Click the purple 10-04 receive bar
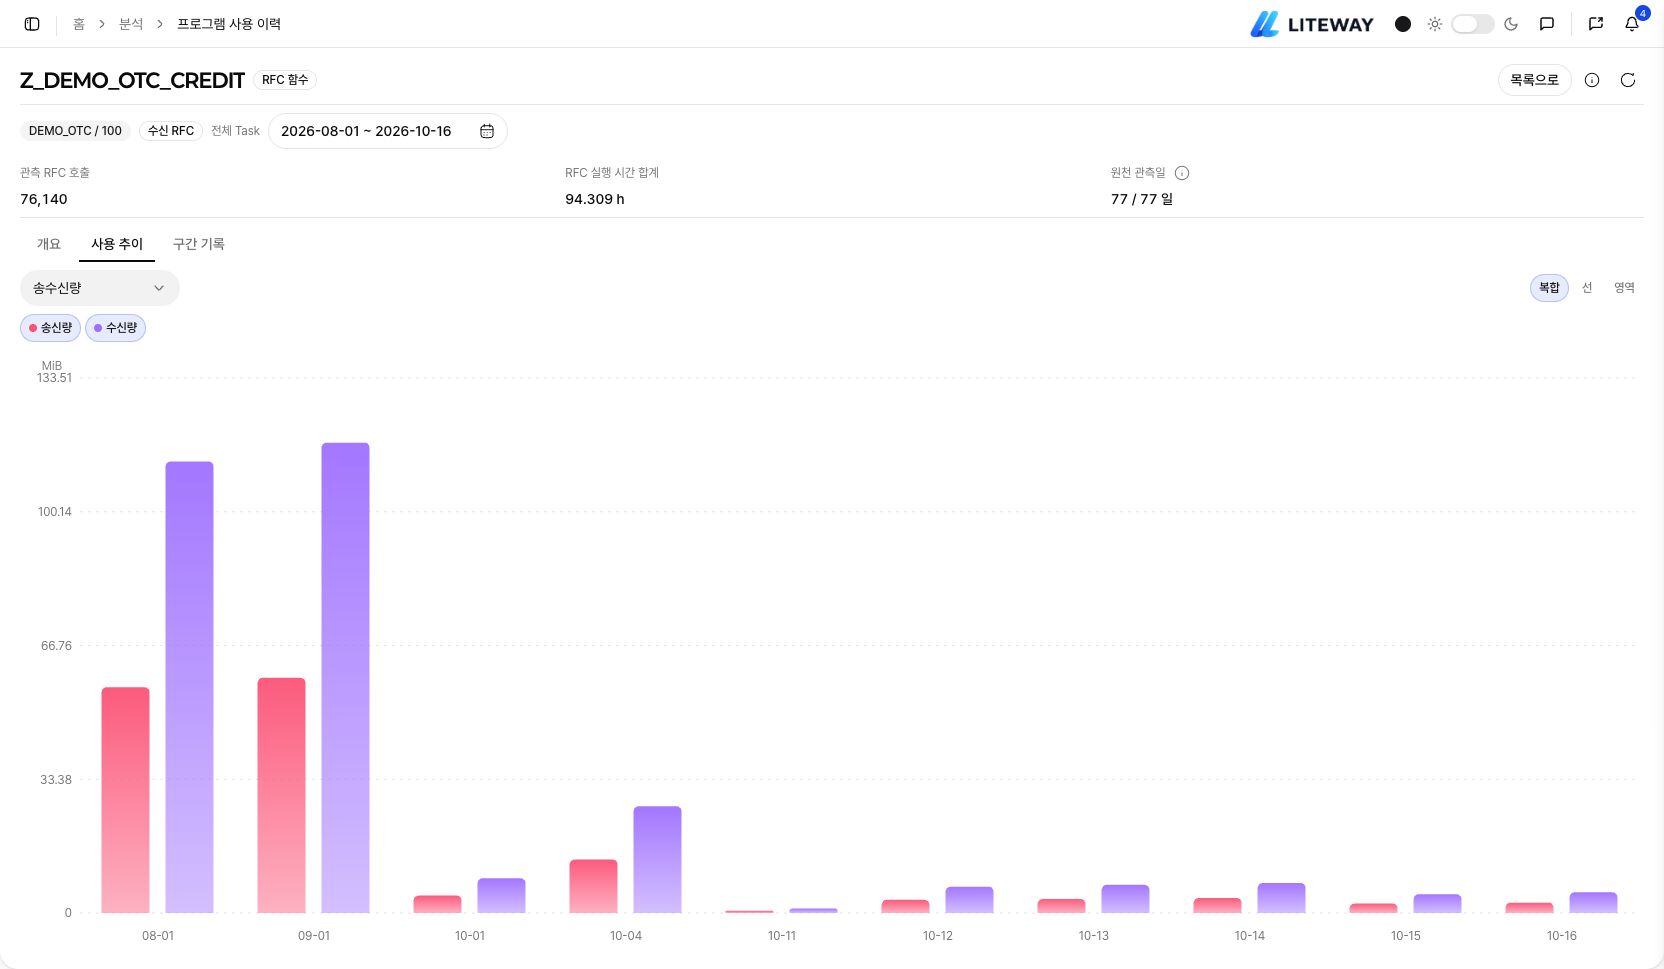 coord(657,860)
